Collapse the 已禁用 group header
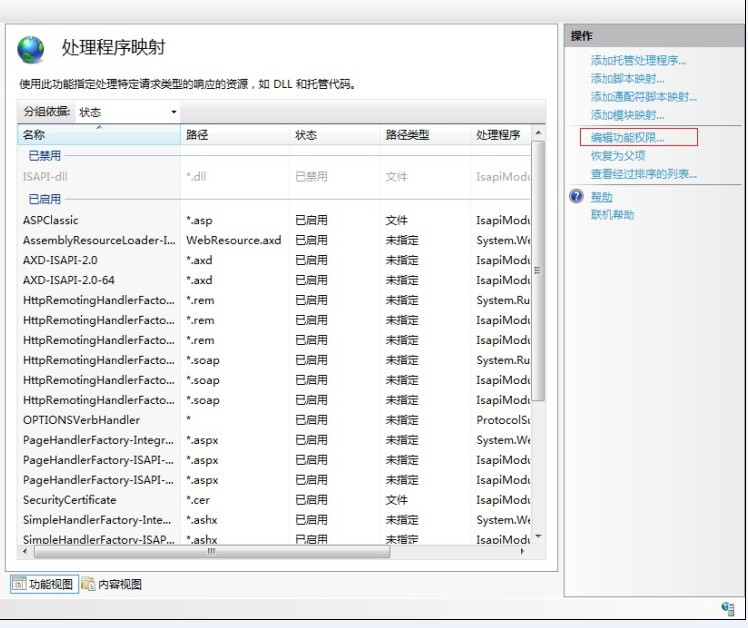748x628 pixels. click(x=44, y=156)
